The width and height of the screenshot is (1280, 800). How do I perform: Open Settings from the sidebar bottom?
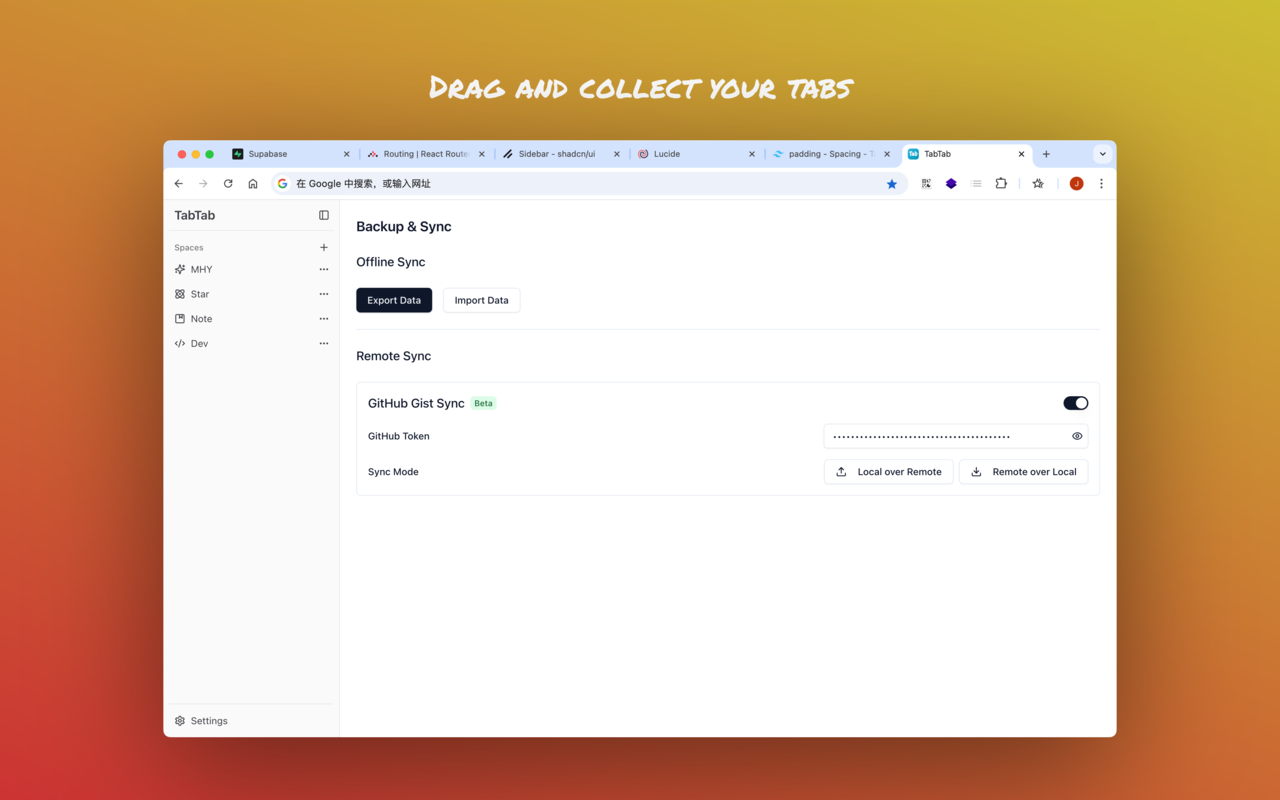[201, 720]
